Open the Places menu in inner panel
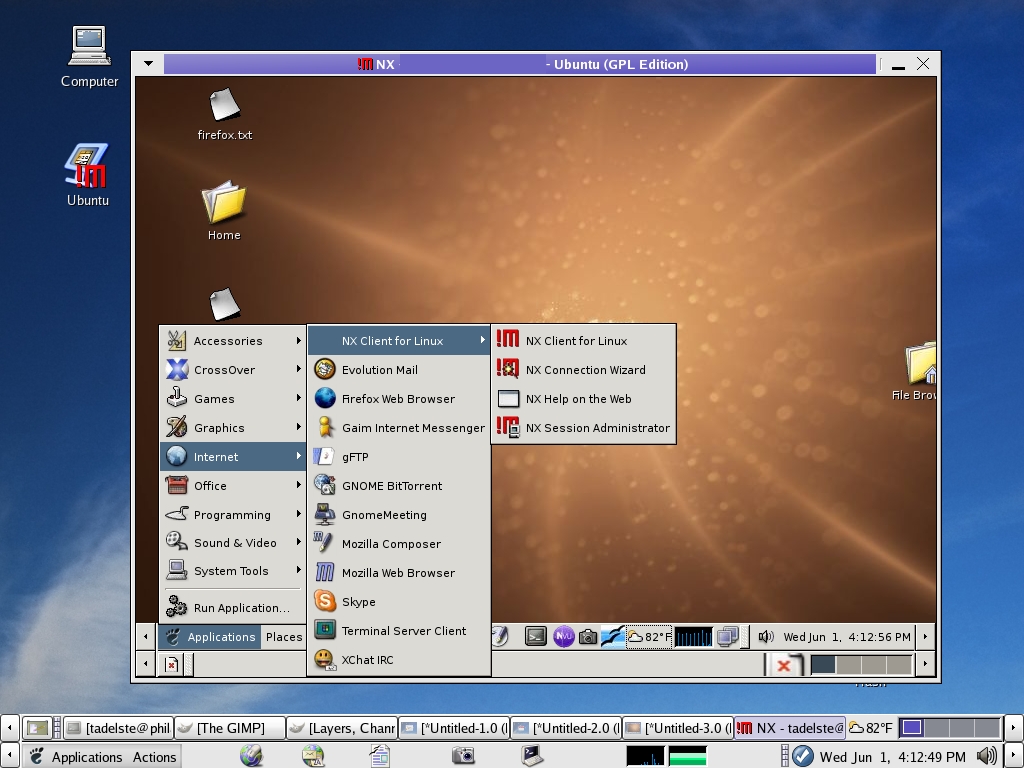 (x=283, y=637)
